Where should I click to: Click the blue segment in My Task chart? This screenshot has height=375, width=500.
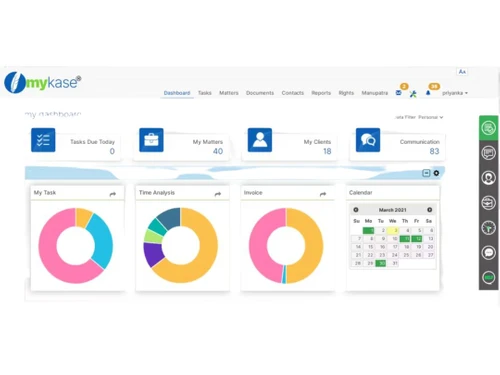point(103,242)
